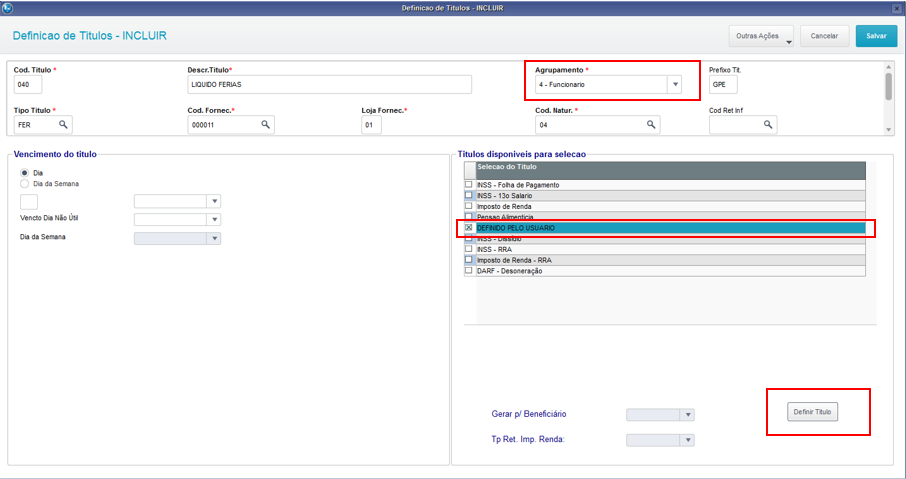
Task: Select the INSS - RRA row text
Action: (x=494, y=250)
